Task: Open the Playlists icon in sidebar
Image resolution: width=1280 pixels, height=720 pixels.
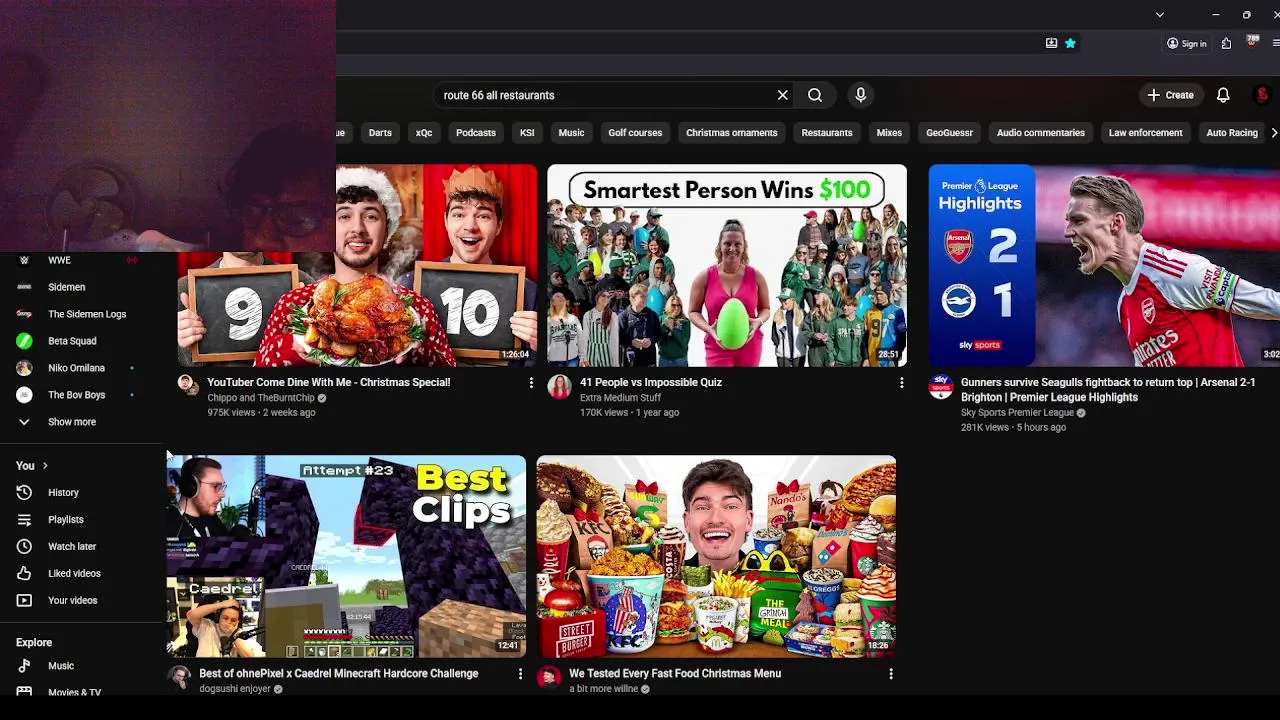Action: pyautogui.click(x=25, y=519)
